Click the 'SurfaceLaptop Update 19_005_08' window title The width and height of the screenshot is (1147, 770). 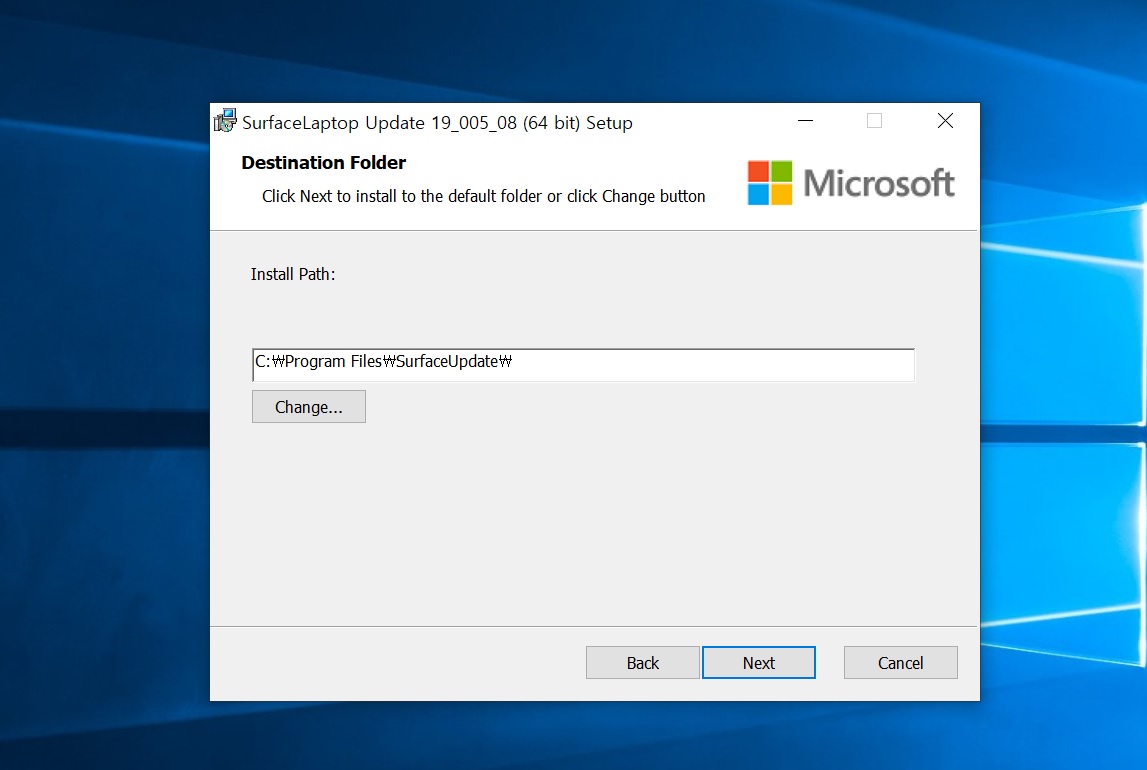(x=437, y=123)
